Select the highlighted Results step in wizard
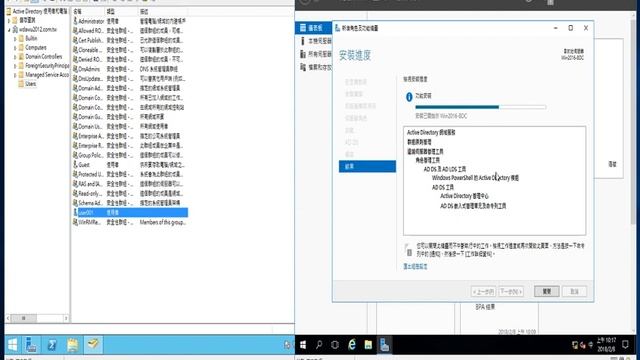640x360 pixels. pos(367,166)
